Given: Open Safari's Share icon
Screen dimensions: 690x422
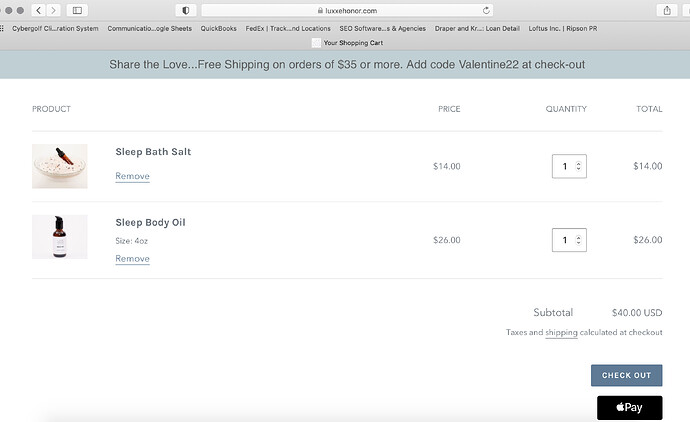Looking at the screenshot, I should (x=667, y=10).
